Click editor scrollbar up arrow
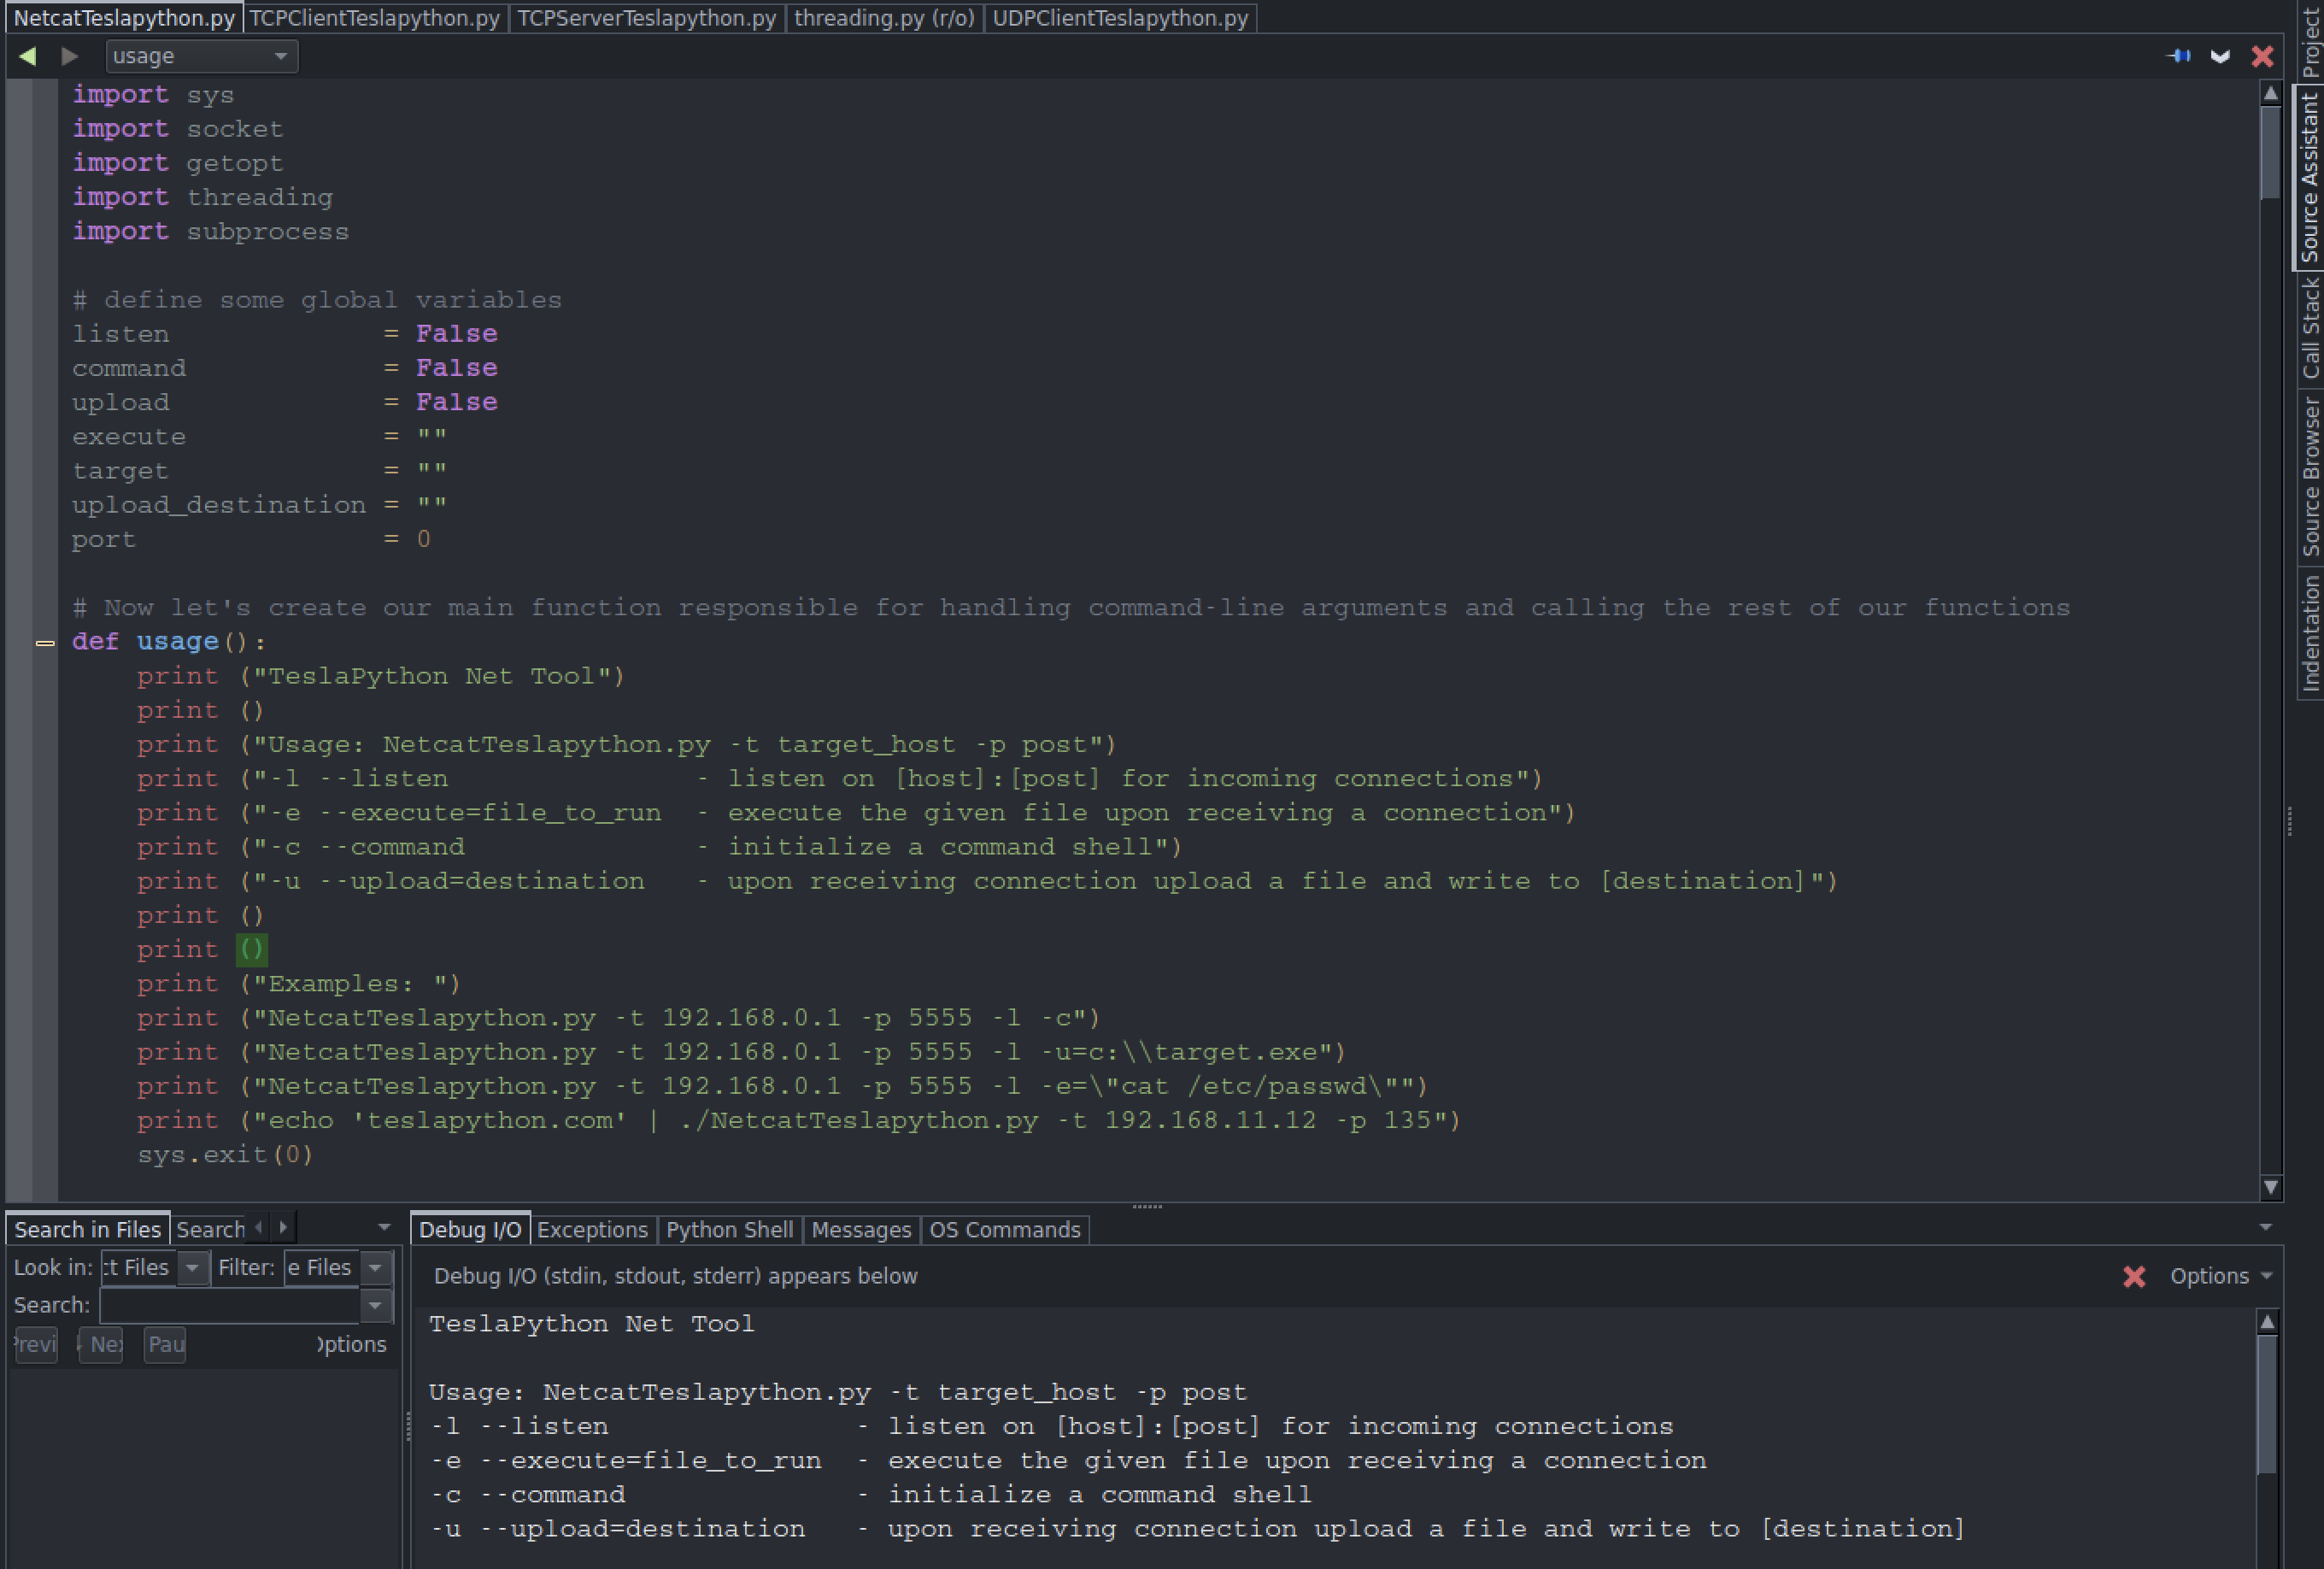Screen dimensions: 2324x1569 tap(2270, 93)
